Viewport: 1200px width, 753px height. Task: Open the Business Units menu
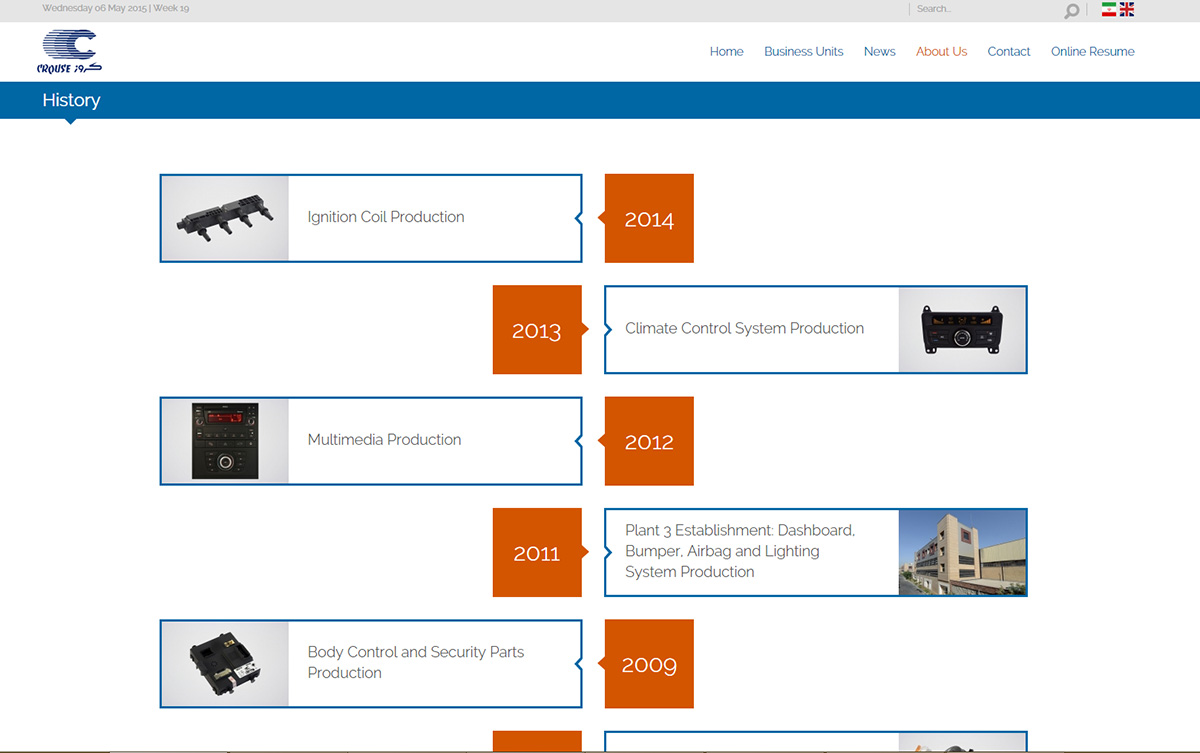click(x=804, y=52)
